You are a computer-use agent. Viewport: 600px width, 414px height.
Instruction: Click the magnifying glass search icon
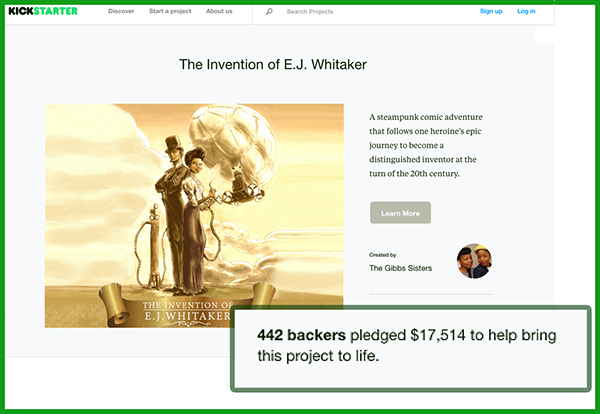pyautogui.click(x=269, y=11)
